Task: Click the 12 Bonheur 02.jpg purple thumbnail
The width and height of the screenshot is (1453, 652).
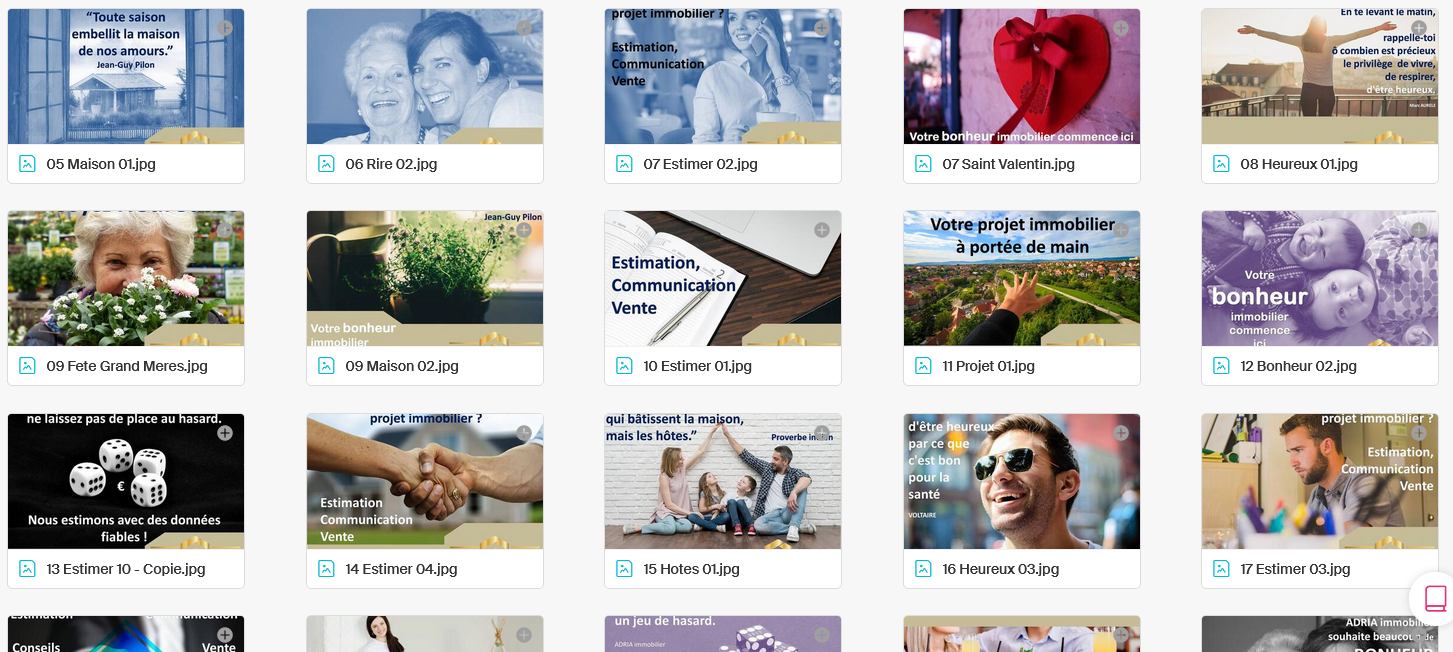Action: [1320, 279]
